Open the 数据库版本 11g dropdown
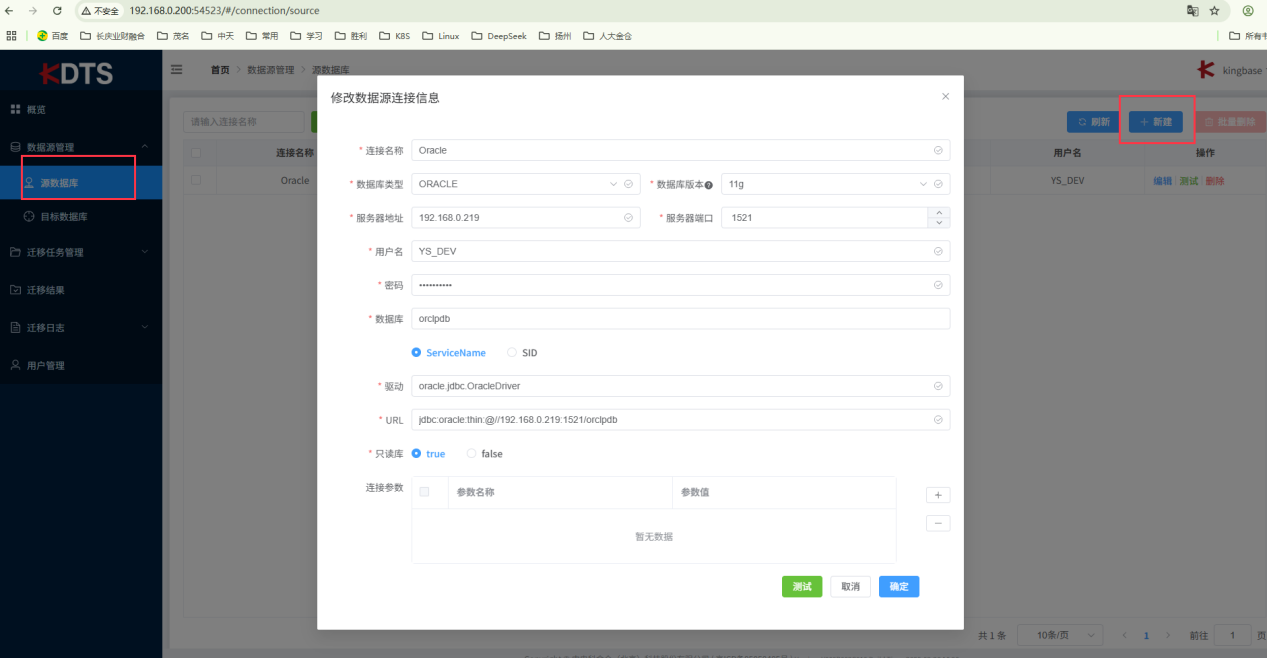Viewport: 1267px width, 658px height. click(x=836, y=184)
